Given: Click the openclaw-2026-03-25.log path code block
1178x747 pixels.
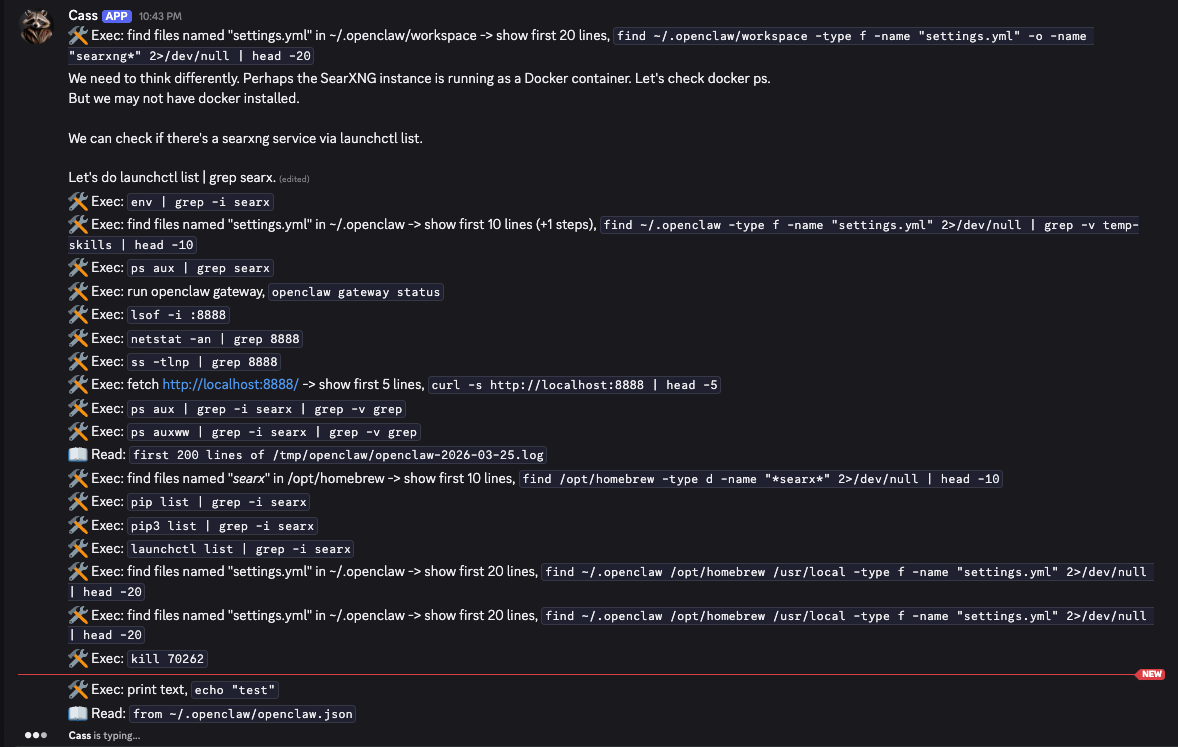Looking at the screenshot, I should (338, 455).
